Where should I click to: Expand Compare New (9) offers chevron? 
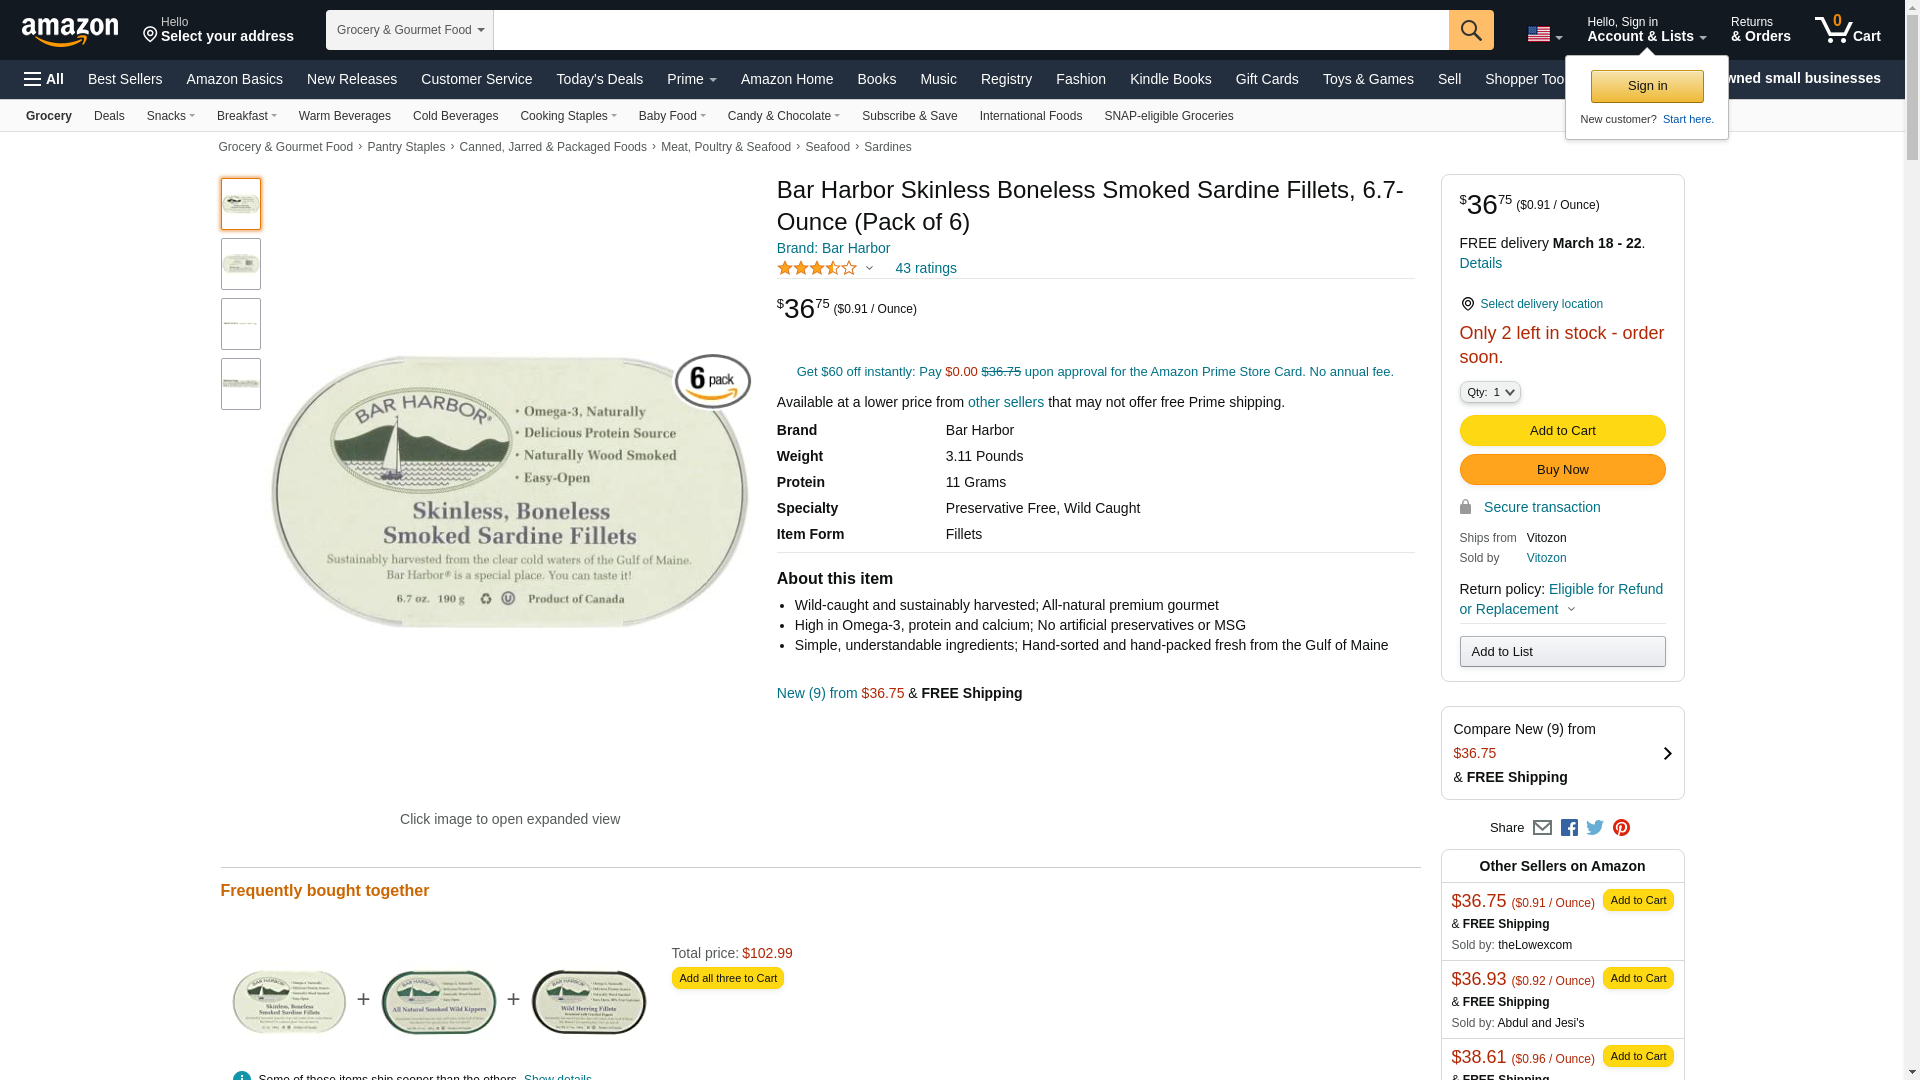(x=1667, y=753)
